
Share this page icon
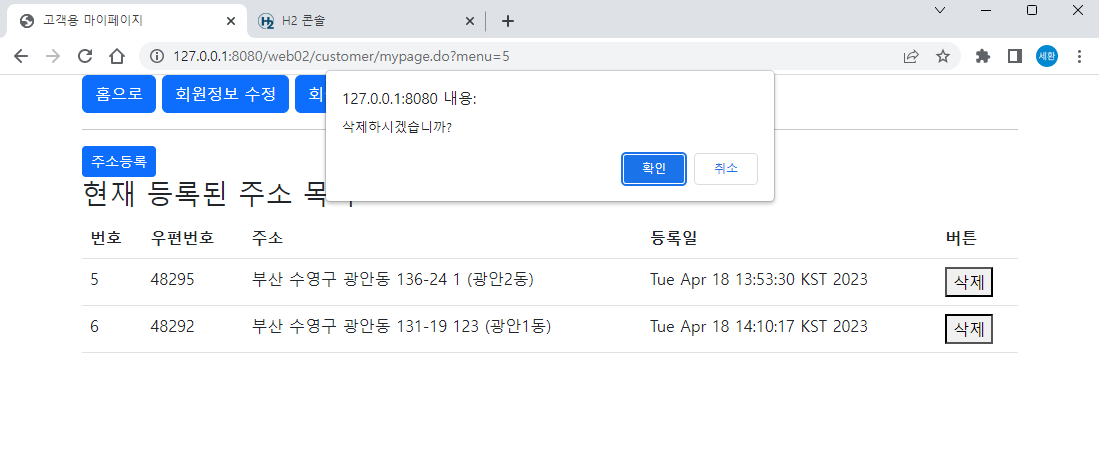[x=911, y=57]
